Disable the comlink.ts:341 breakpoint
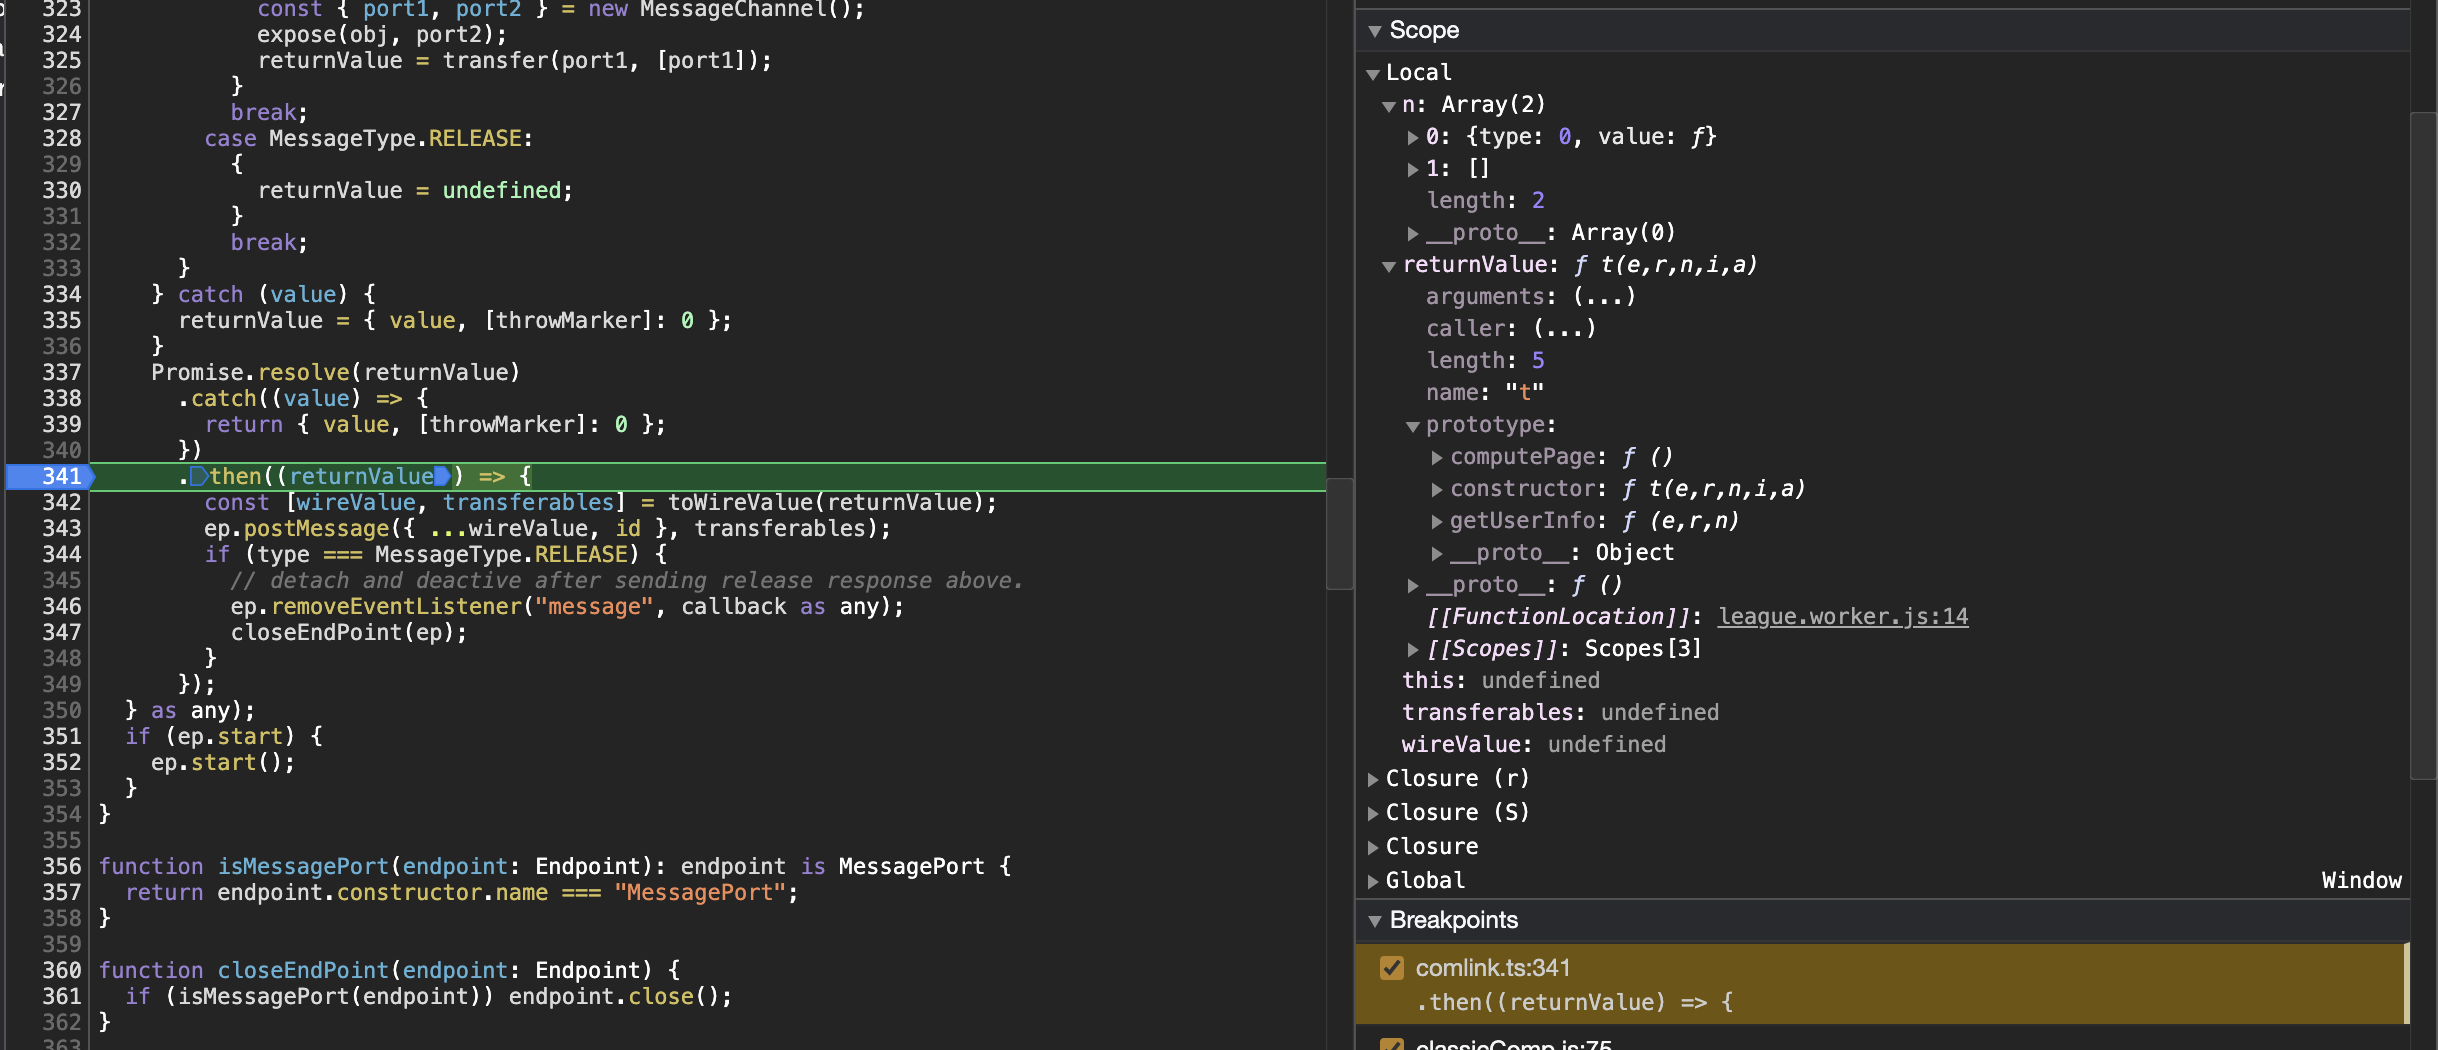This screenshot has width=2438, height=1050. point(1392,967)
